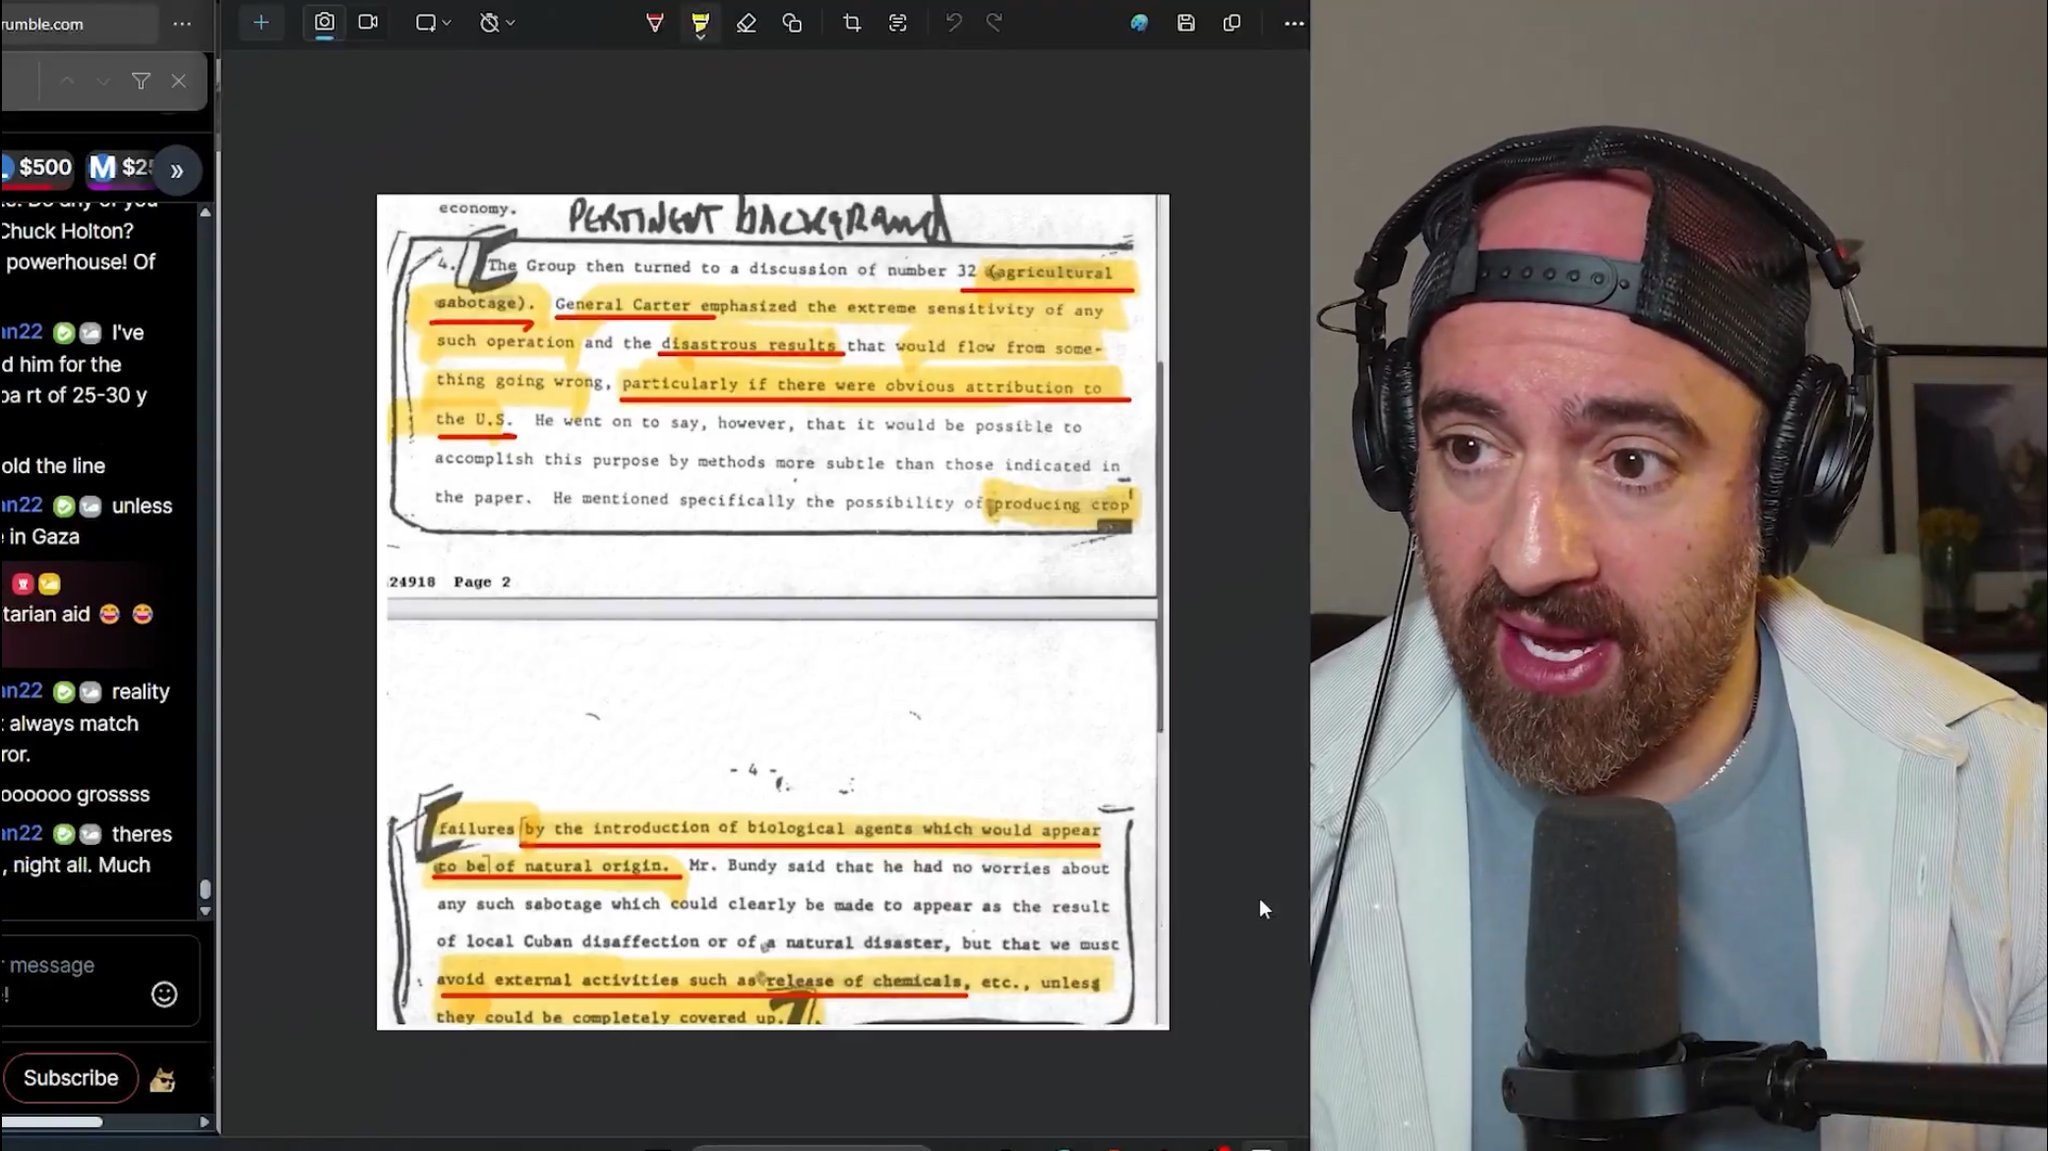Open the See more three-dots menu
The width and height of the screenshot is (2048, 1151).
pos(1294,22)
